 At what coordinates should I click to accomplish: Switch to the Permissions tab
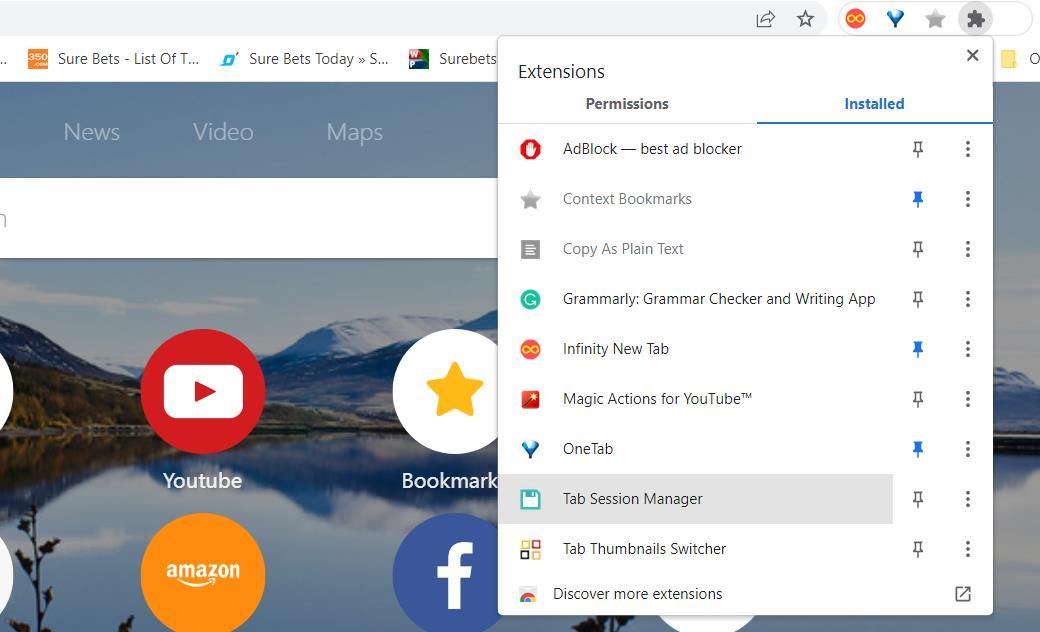point(627,103)
